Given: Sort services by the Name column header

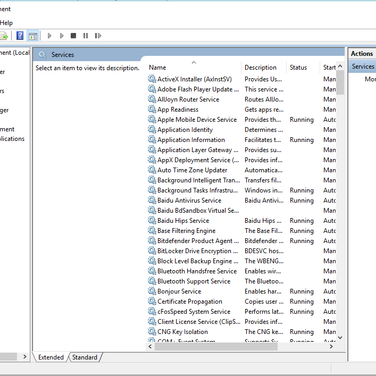Looking at the screenshot, I should tap(193, 67).
